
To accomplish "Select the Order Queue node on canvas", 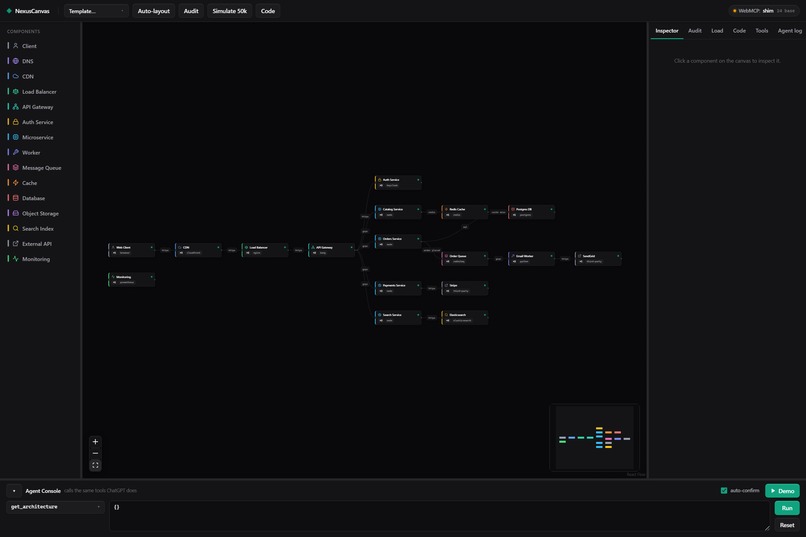I will click(465, 258).
